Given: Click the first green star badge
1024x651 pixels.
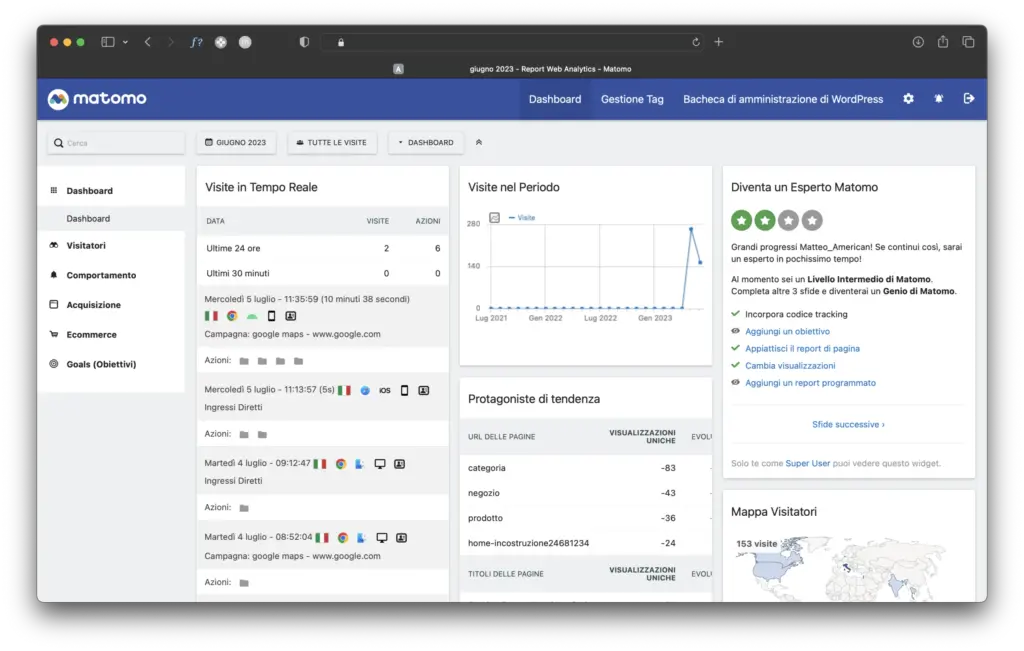Looking at the screenshot, I should (x=741, y=220).
